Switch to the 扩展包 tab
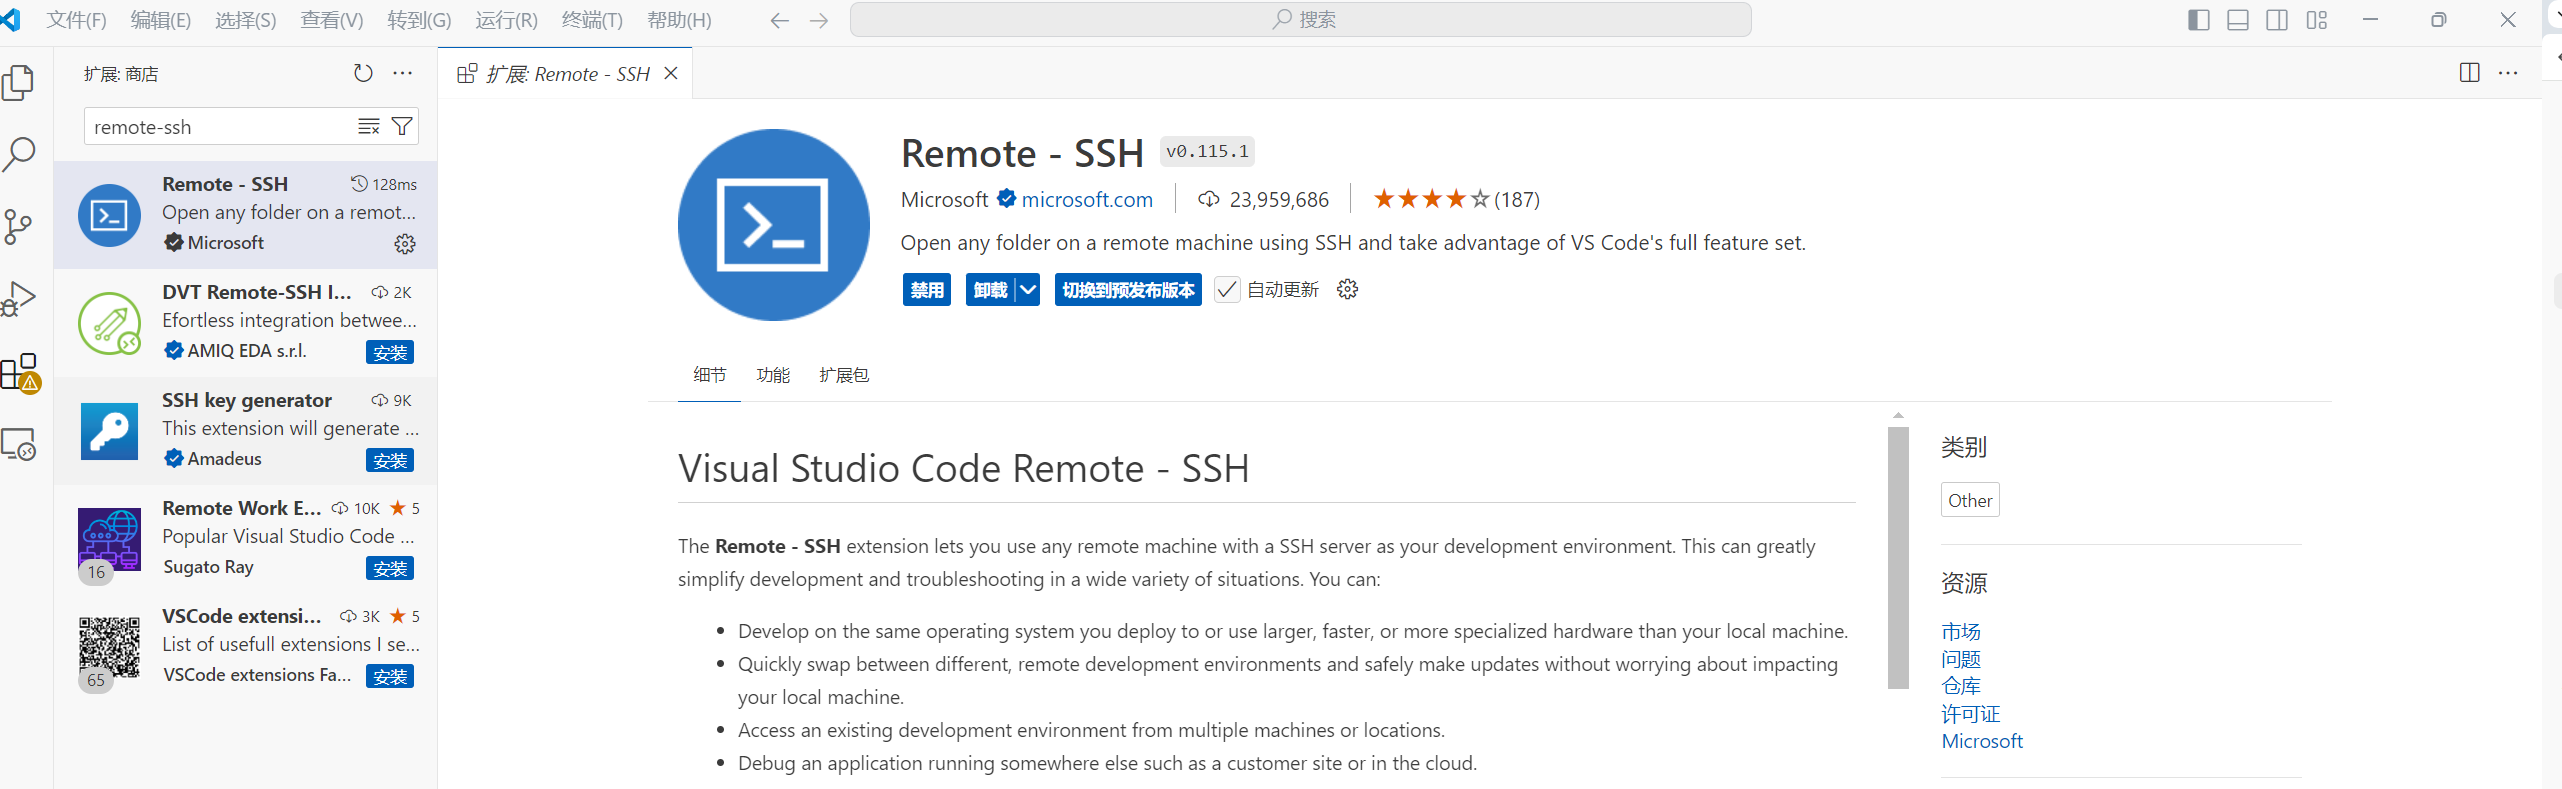This screenshot has height=789, width=2562. (843, 375)
